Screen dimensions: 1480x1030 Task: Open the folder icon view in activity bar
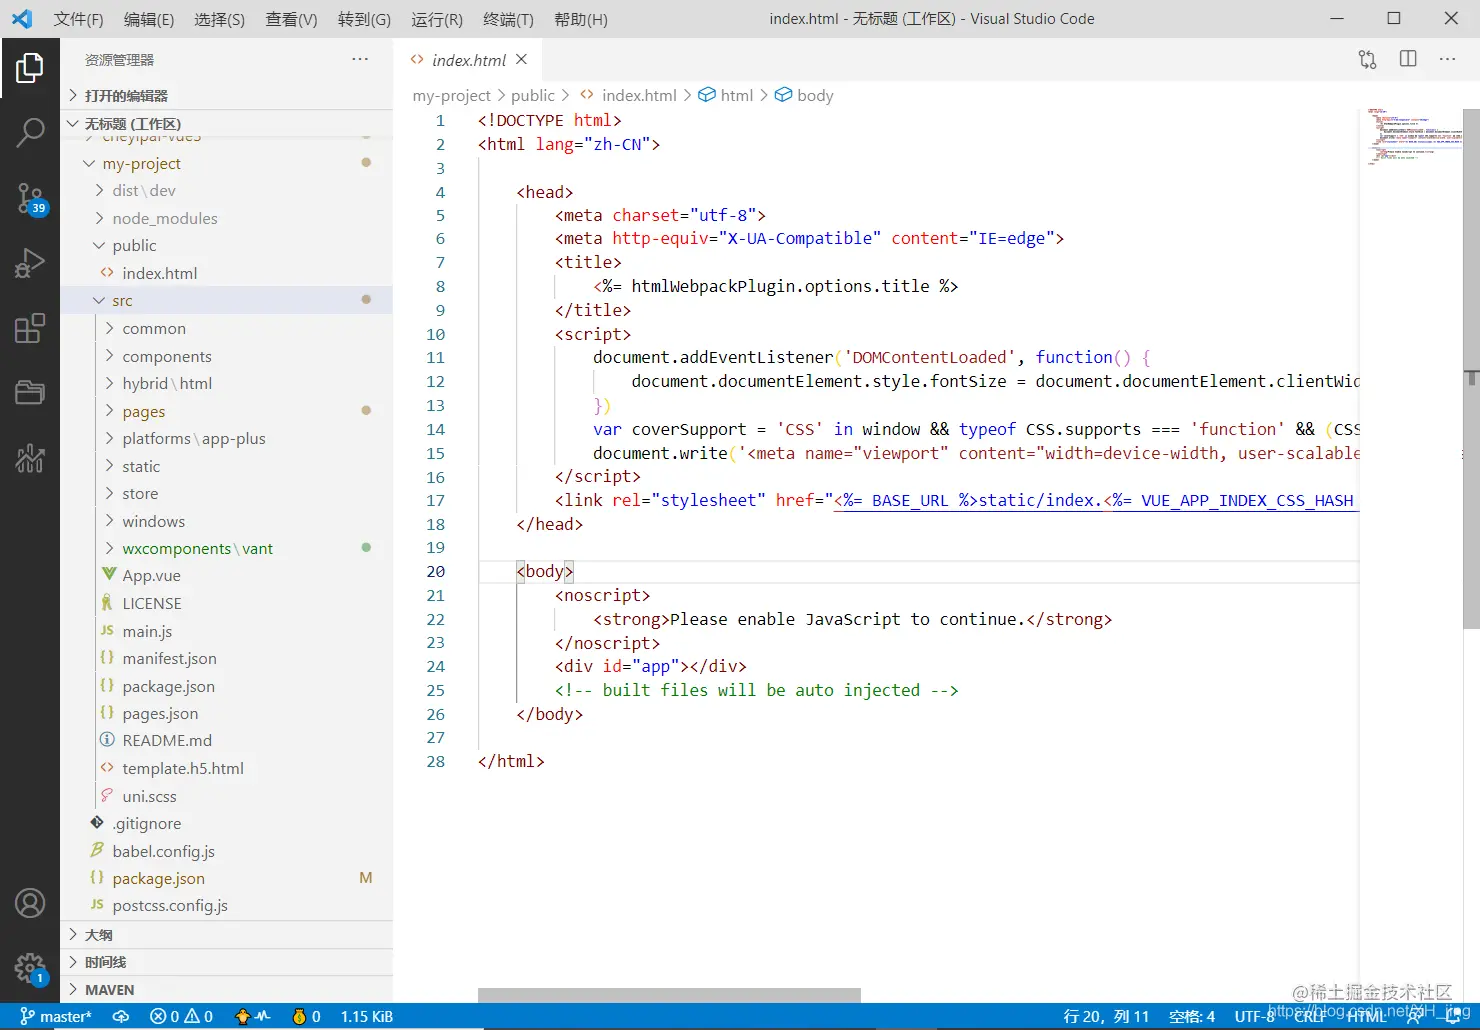(x=30, y=392)
